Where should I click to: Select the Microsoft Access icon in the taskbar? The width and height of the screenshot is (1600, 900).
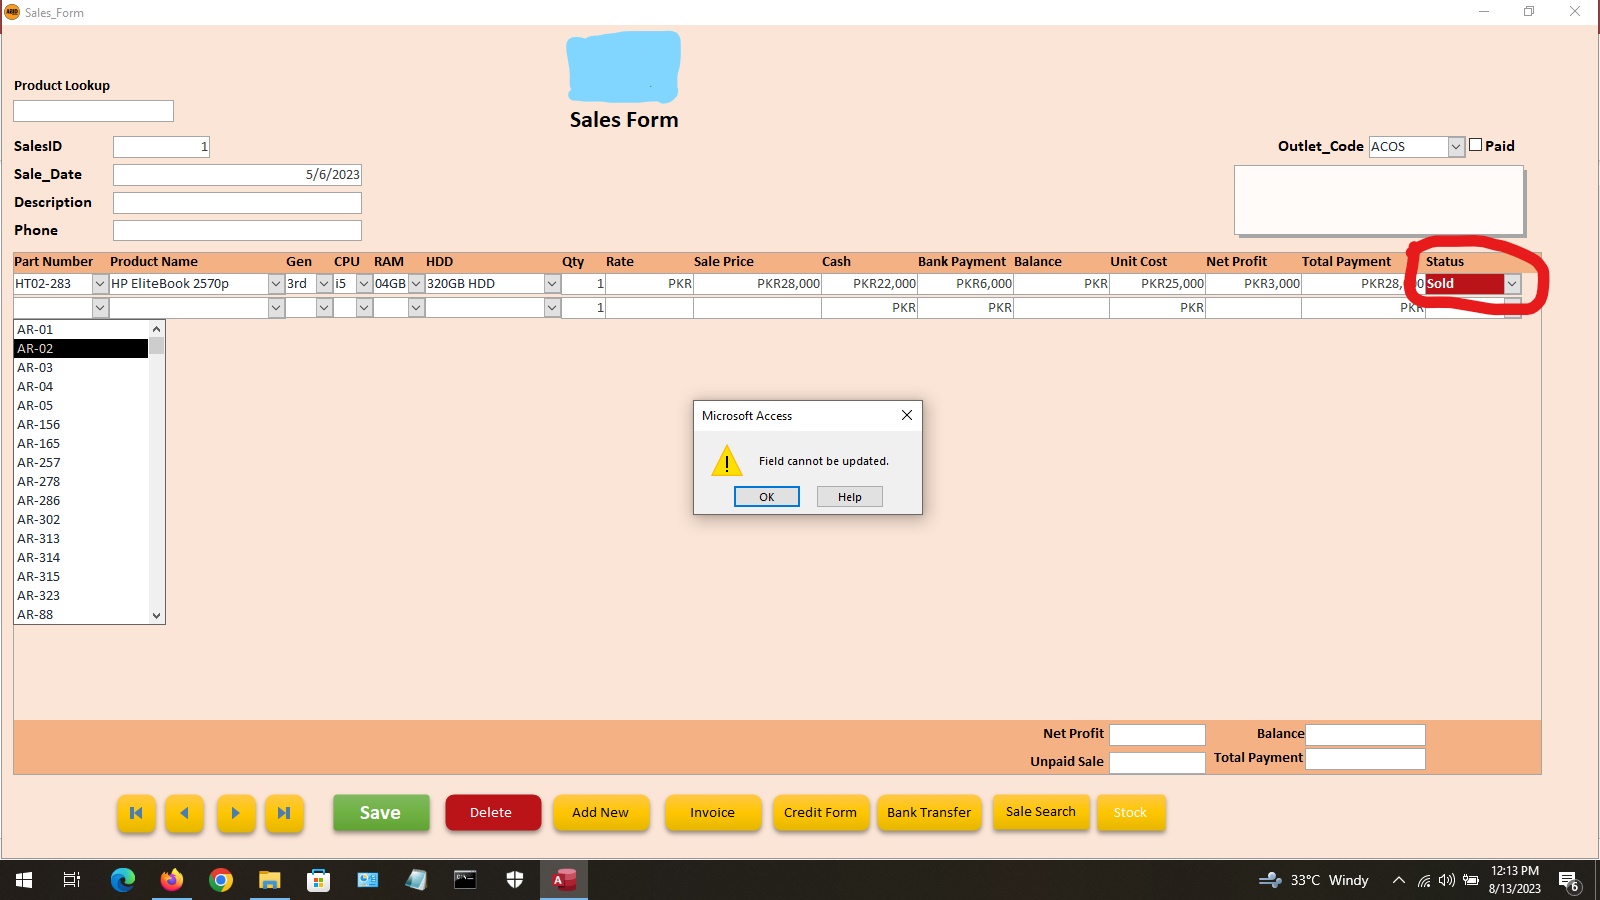[x=562, y=880]
